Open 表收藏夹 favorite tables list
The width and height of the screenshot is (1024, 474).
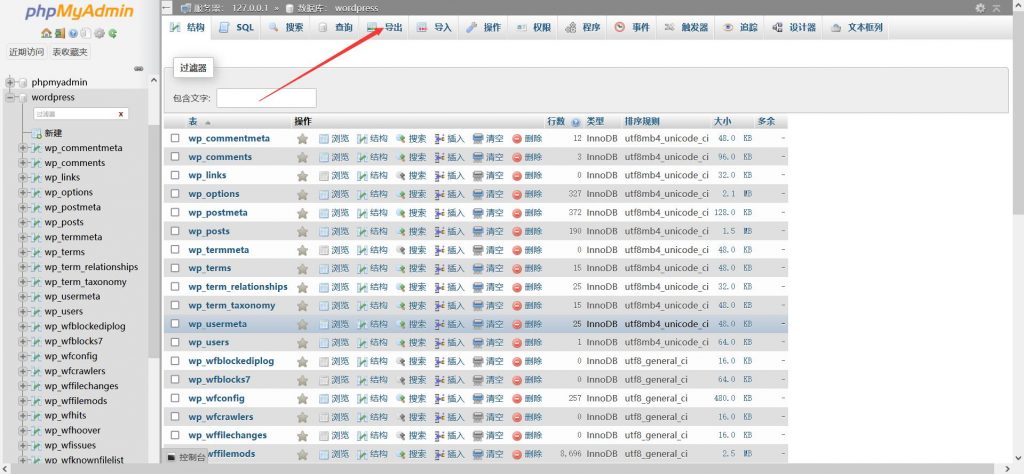pos(71,52)
